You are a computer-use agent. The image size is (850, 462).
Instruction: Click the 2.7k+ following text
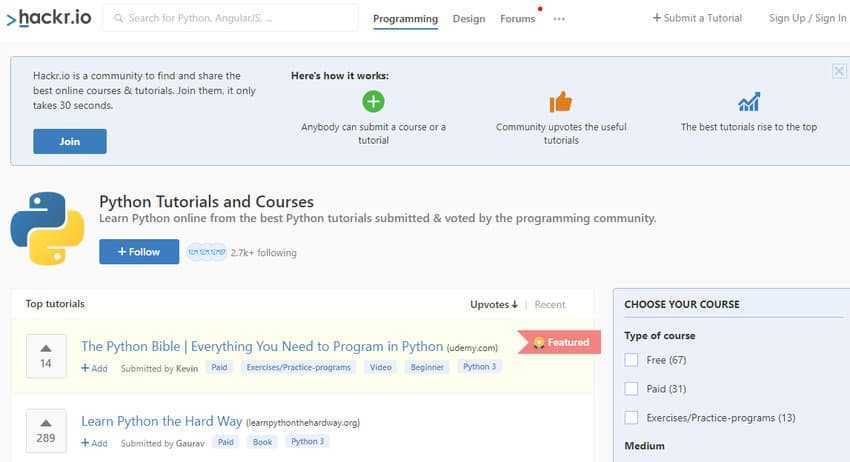tap(263, 253)
